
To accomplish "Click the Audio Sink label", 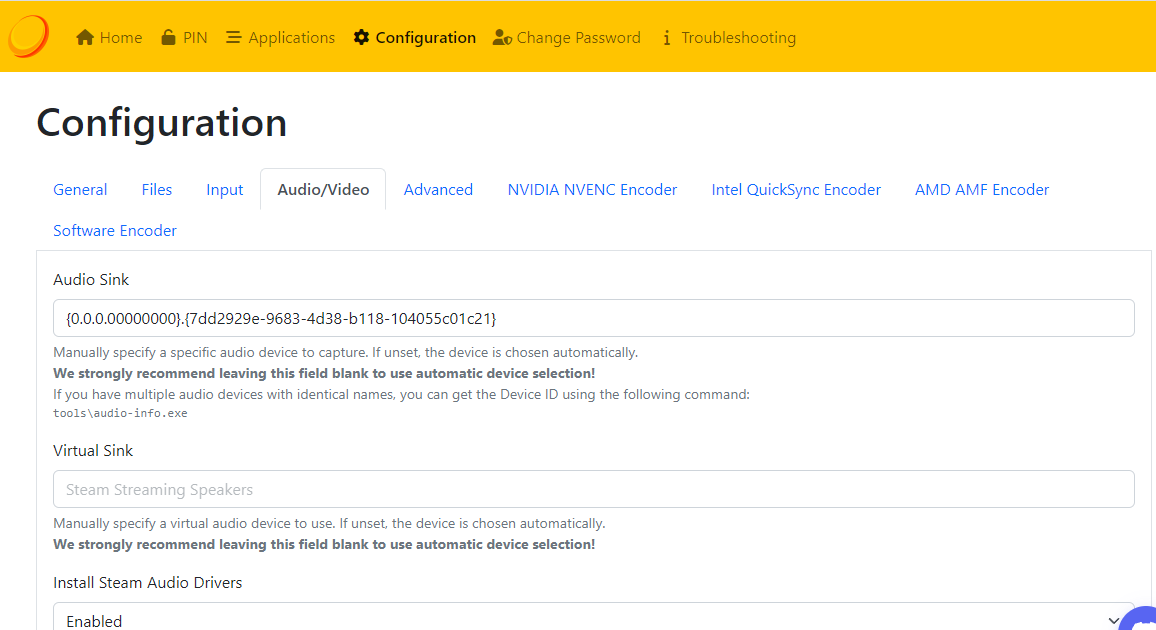I will point(91,280).
